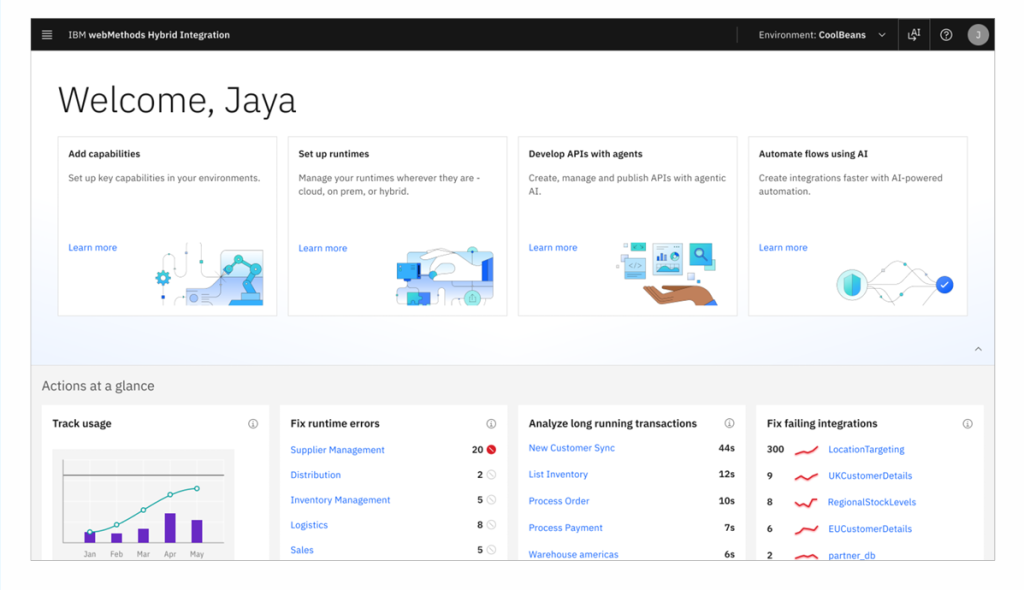Viewport: 1024px width, 590px height.
Task: Show info for Track usage card
Action: (253, 424)
